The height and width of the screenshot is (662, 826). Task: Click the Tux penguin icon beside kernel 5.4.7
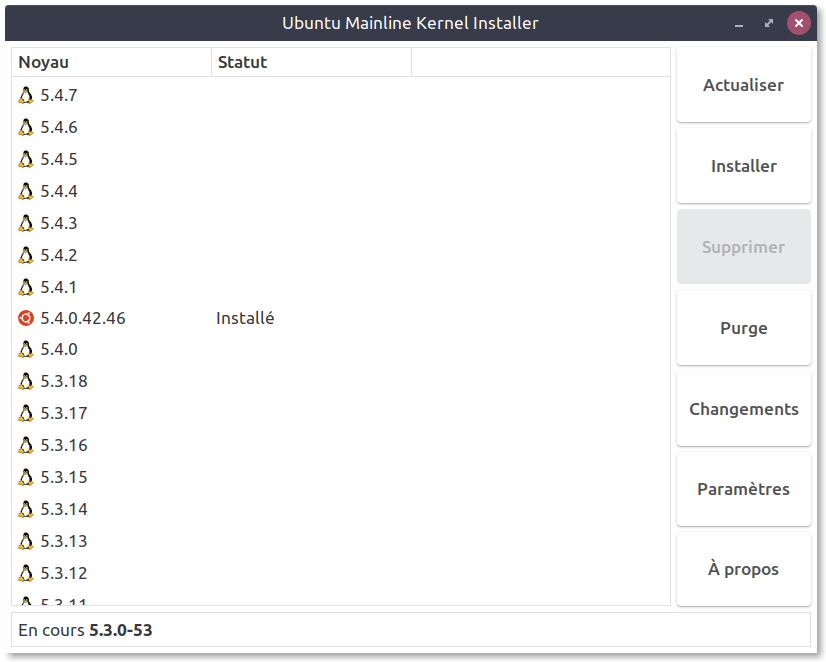(26, 96)
